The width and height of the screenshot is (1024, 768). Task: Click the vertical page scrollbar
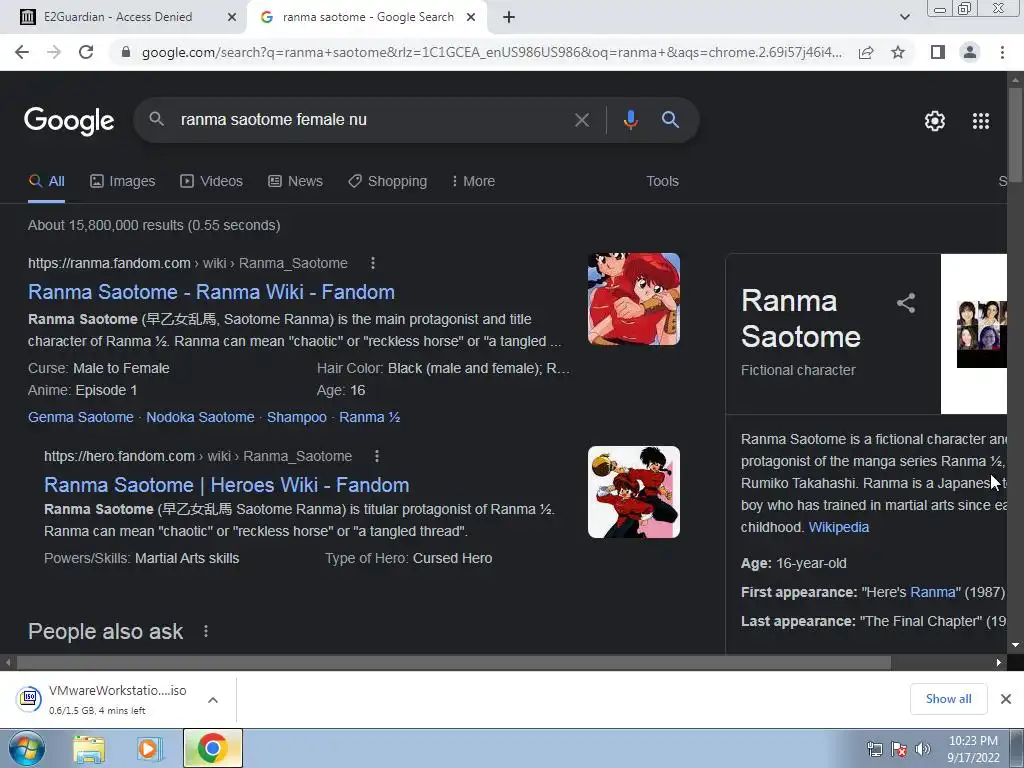pos(1015,134)
